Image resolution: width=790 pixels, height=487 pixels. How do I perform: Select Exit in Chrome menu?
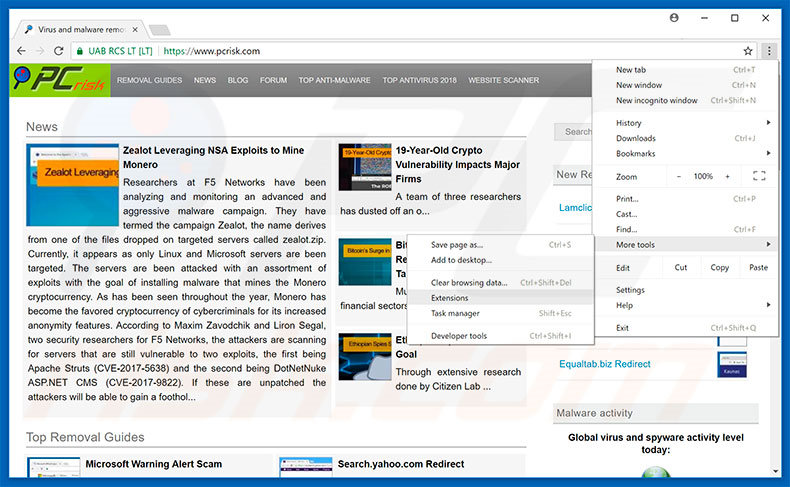[x=686, y=328]
